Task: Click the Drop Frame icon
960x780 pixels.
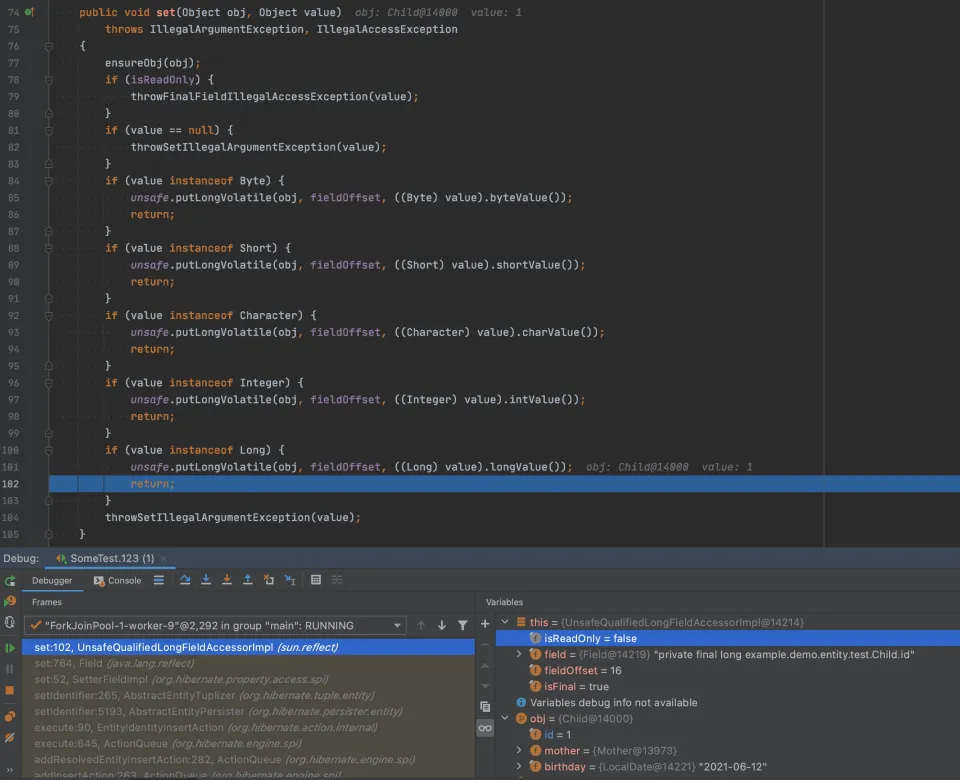Action: click(x=269, y=580)
